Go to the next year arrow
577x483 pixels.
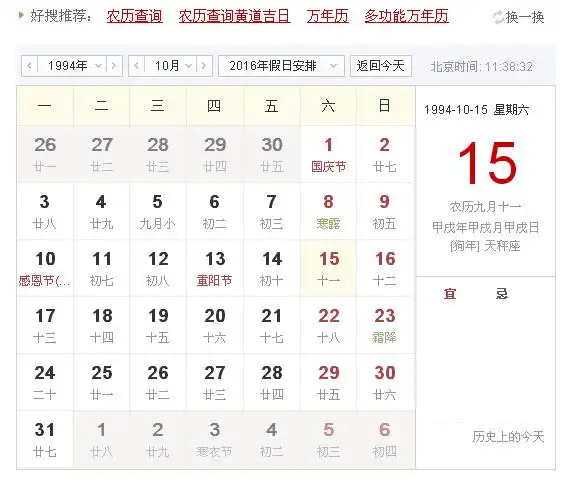114,66
